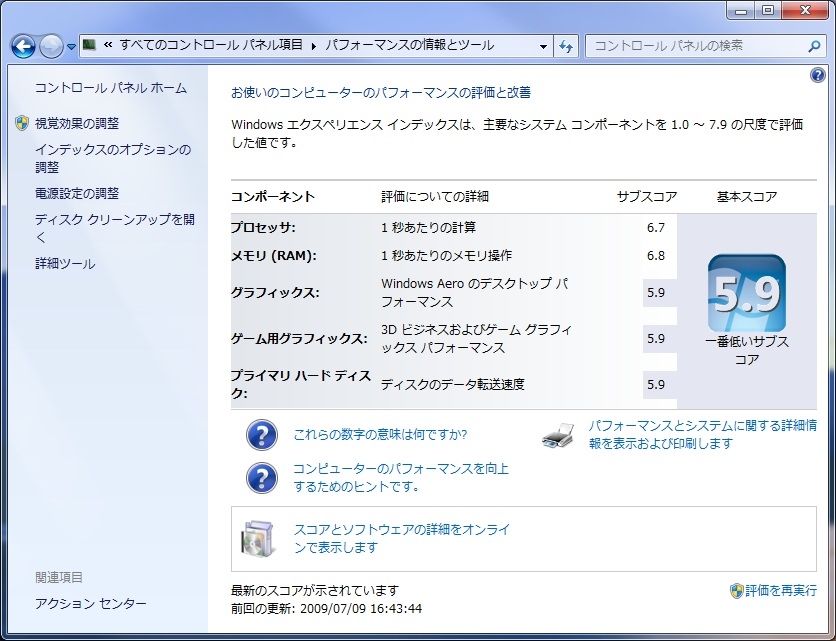
Task: Close the performance information window
Action: pos(806,10)
